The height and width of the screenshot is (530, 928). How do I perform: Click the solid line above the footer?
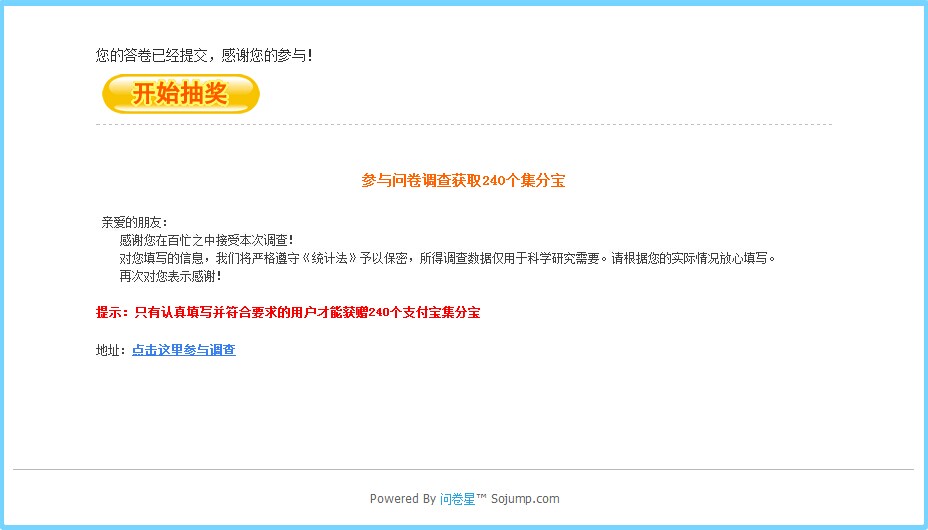coord(464,470)
